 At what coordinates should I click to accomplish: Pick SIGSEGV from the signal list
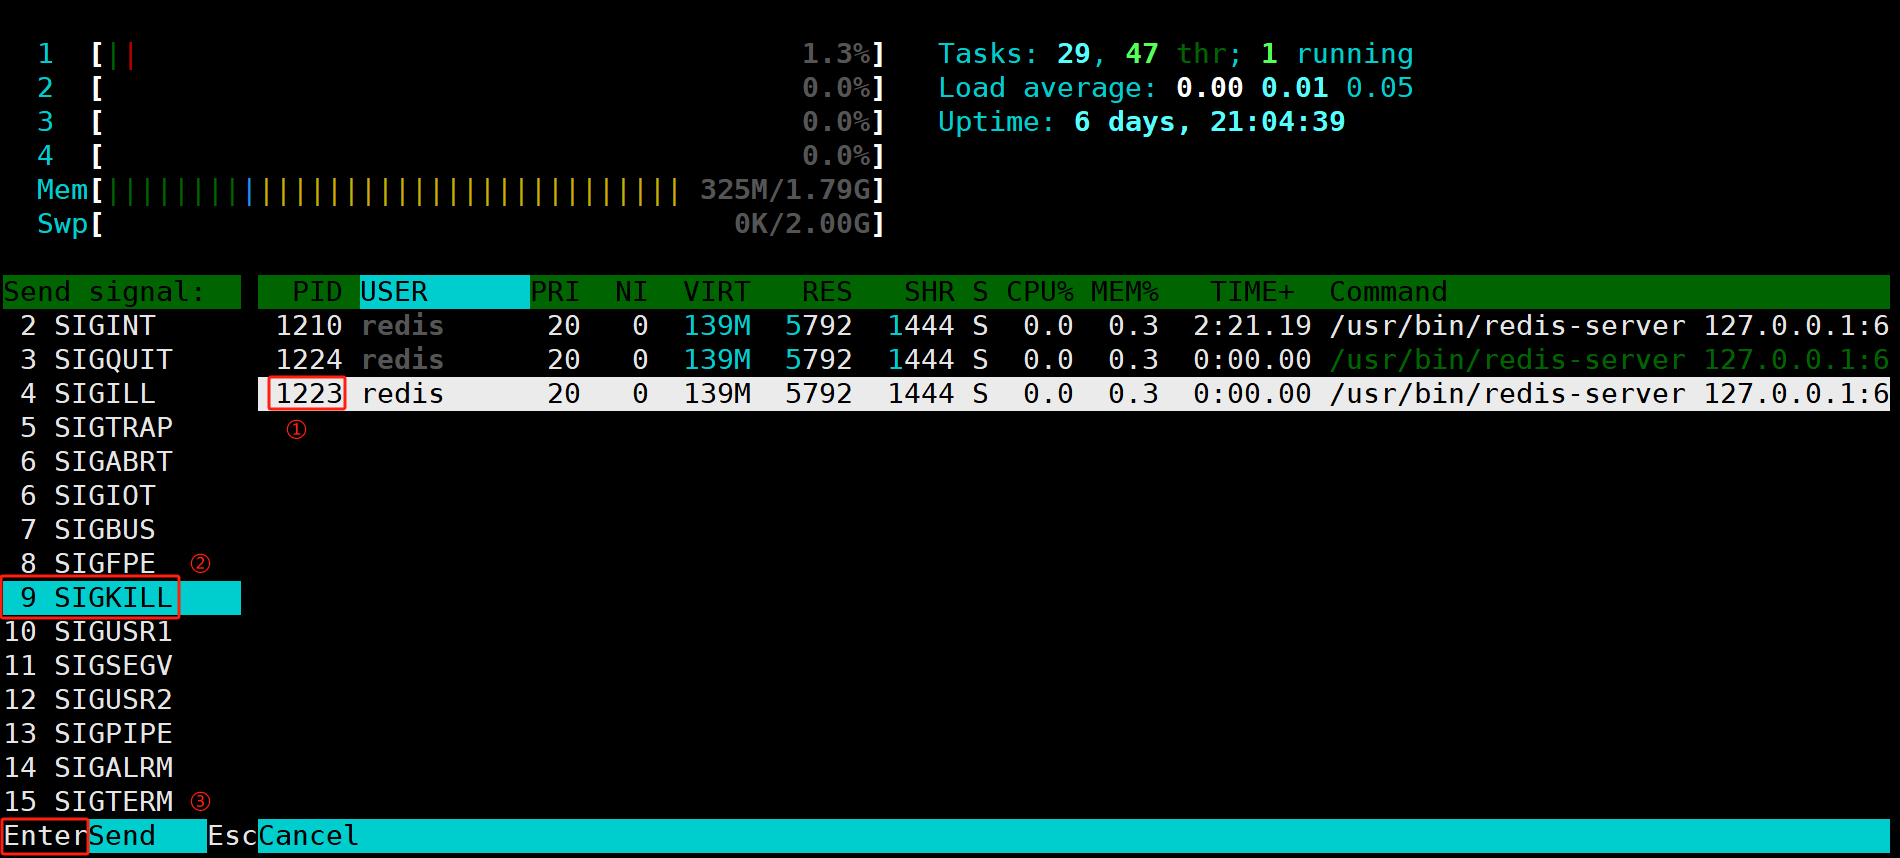(x=121, y=666)
